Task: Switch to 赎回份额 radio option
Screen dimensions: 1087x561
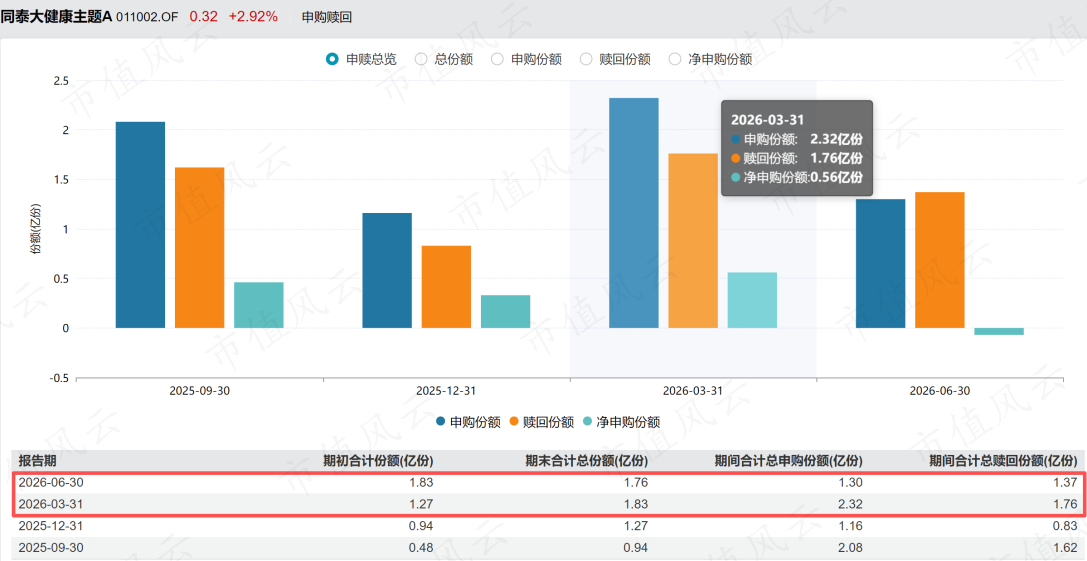Action: 586,59
